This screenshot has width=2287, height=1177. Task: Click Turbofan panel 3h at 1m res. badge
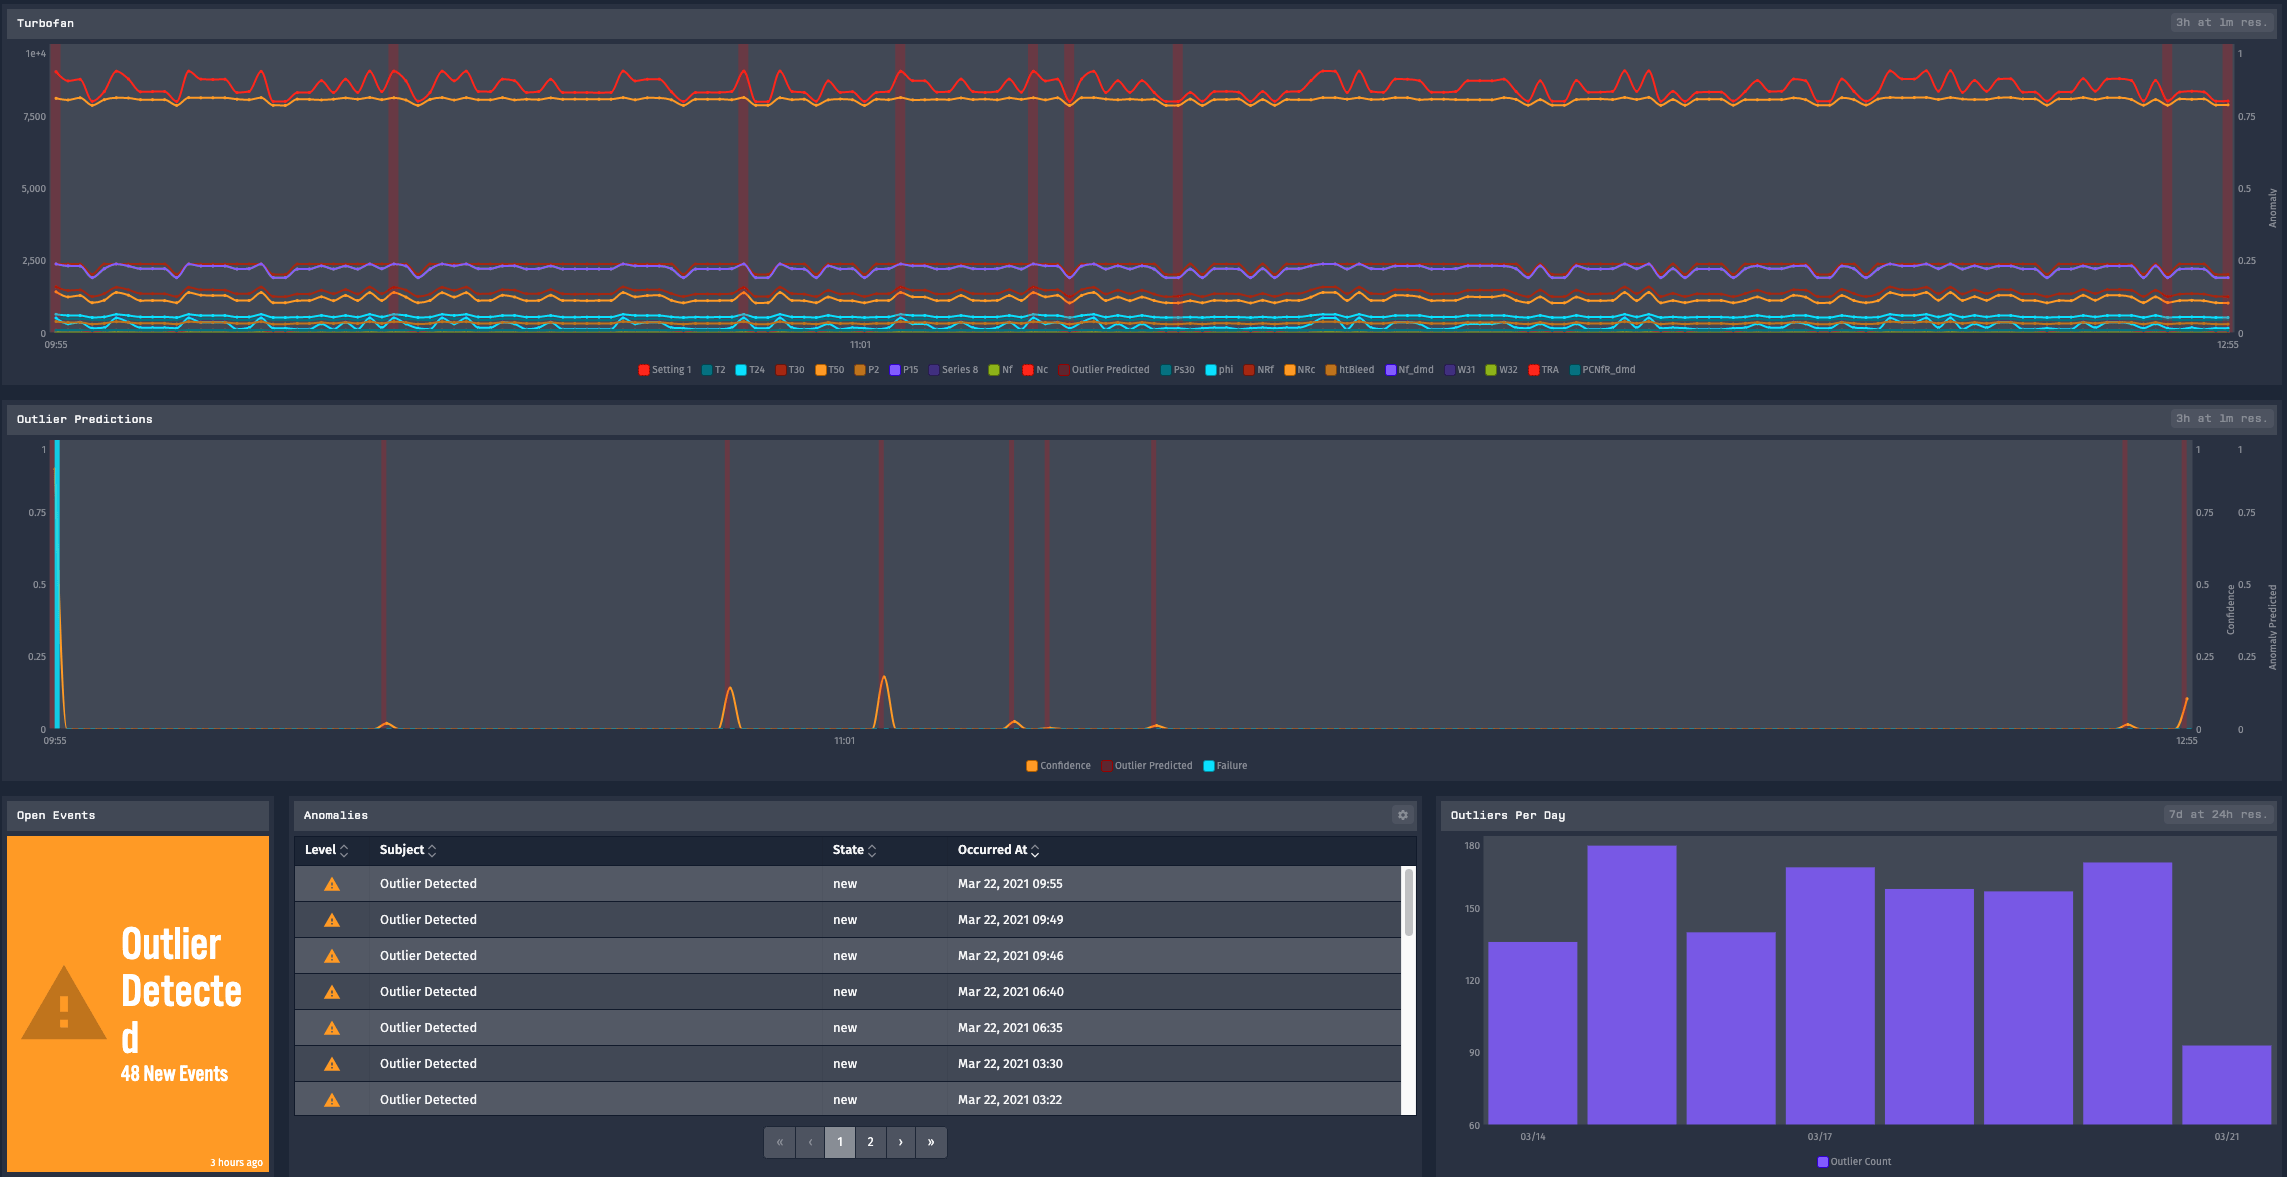point(2221,23)
